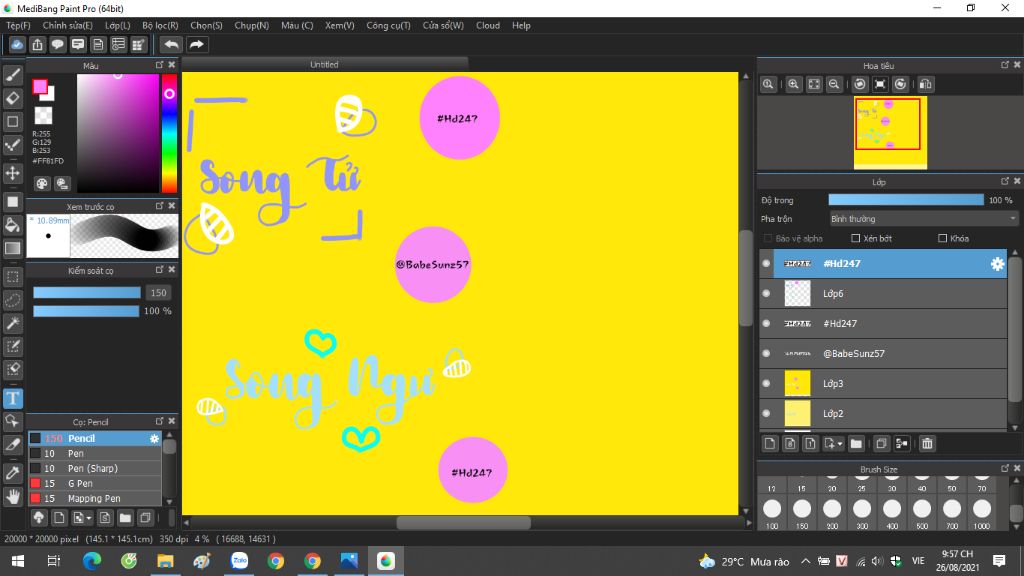The image size is (1024, 576).
Task: Hide the @BabeSunz57 layer
Action: click(767, 354)
